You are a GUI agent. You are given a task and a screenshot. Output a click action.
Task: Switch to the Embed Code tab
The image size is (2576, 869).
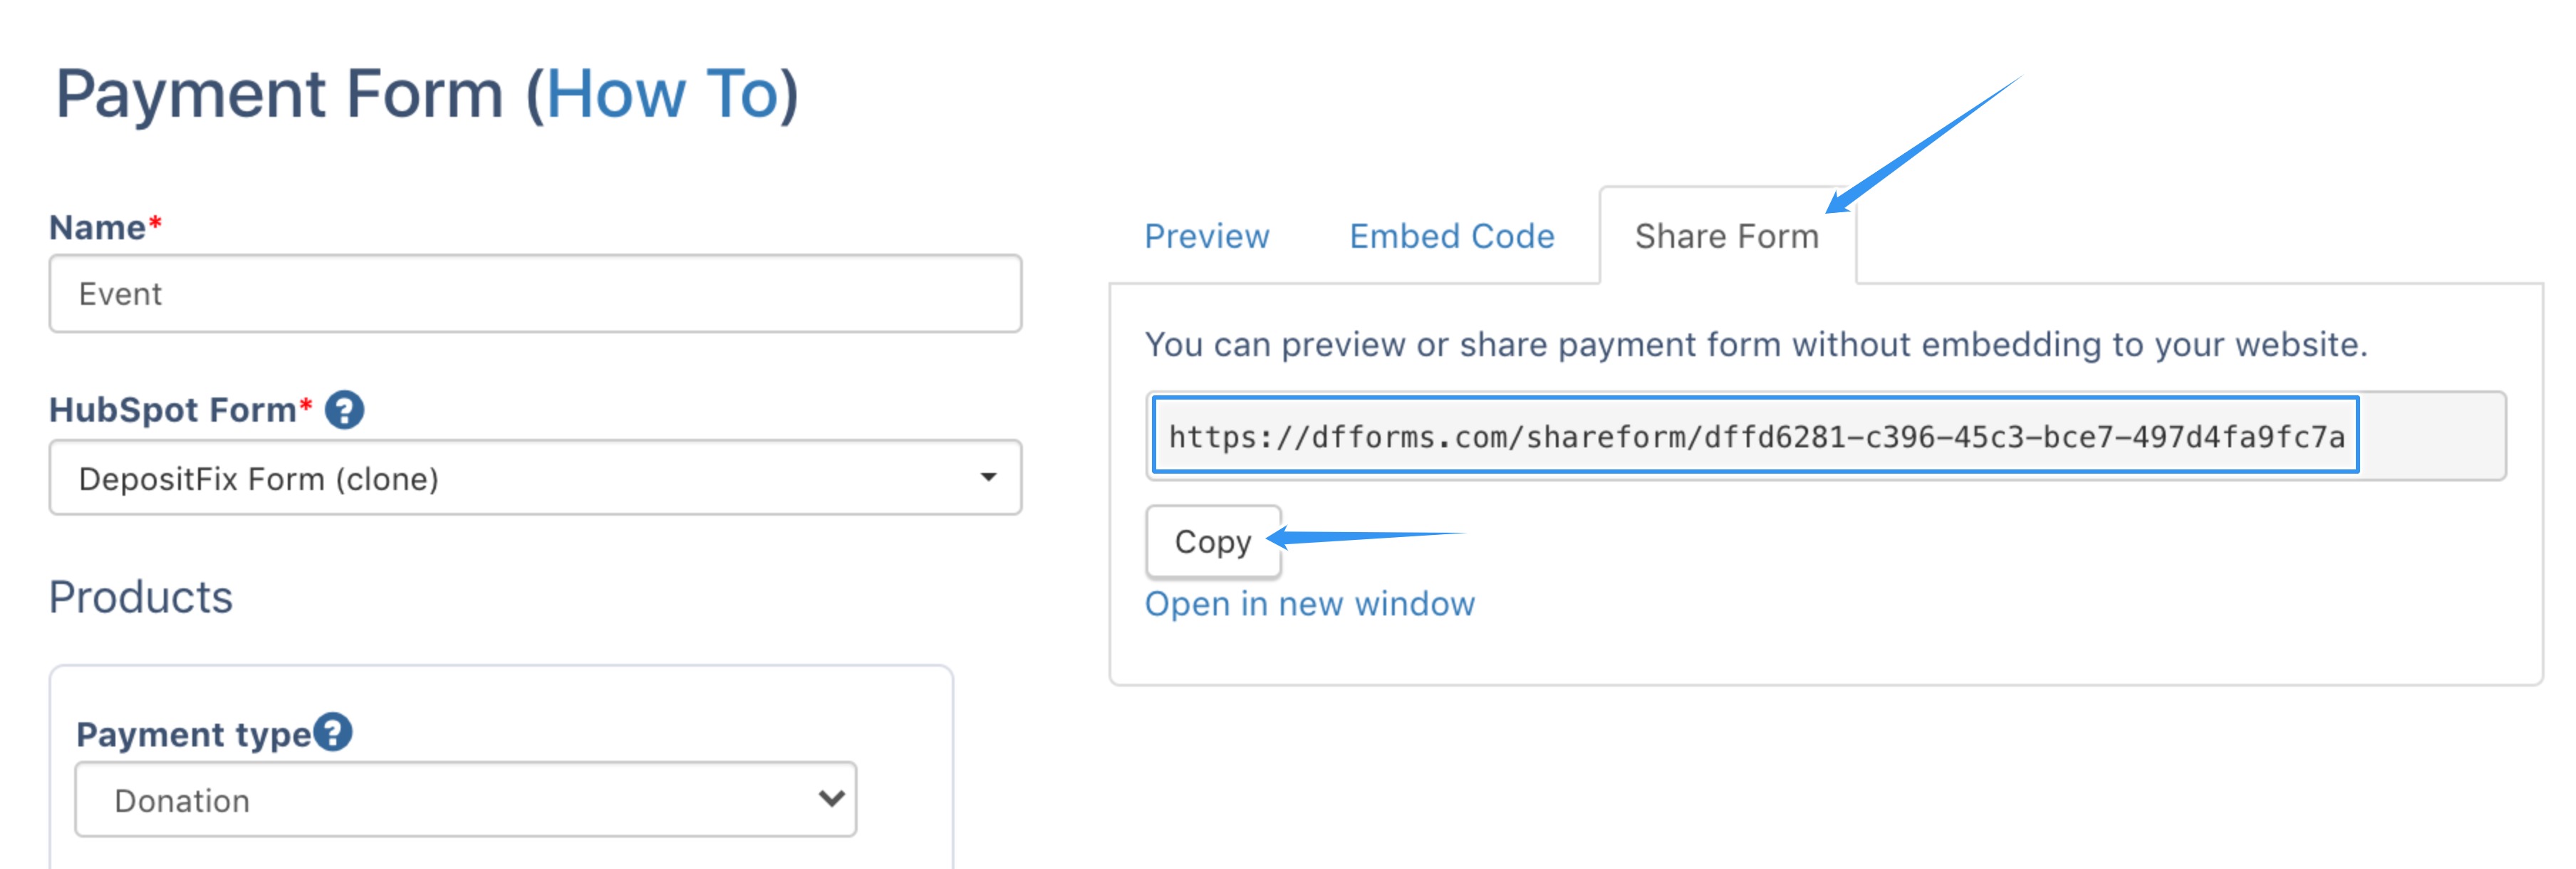pos(1451,237)
